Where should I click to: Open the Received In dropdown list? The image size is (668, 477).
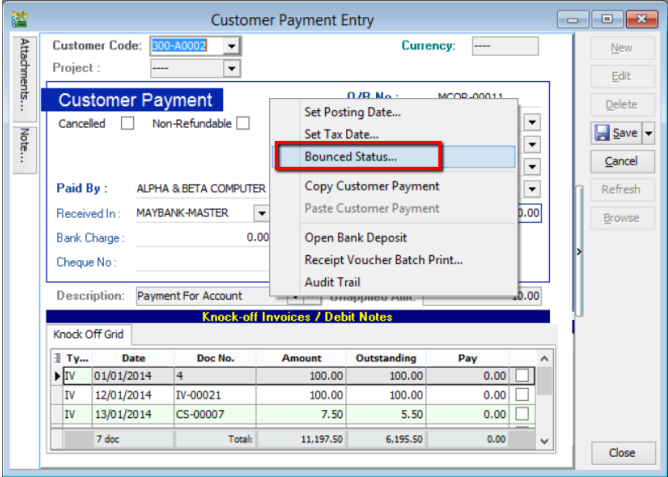tap(261, 213)
